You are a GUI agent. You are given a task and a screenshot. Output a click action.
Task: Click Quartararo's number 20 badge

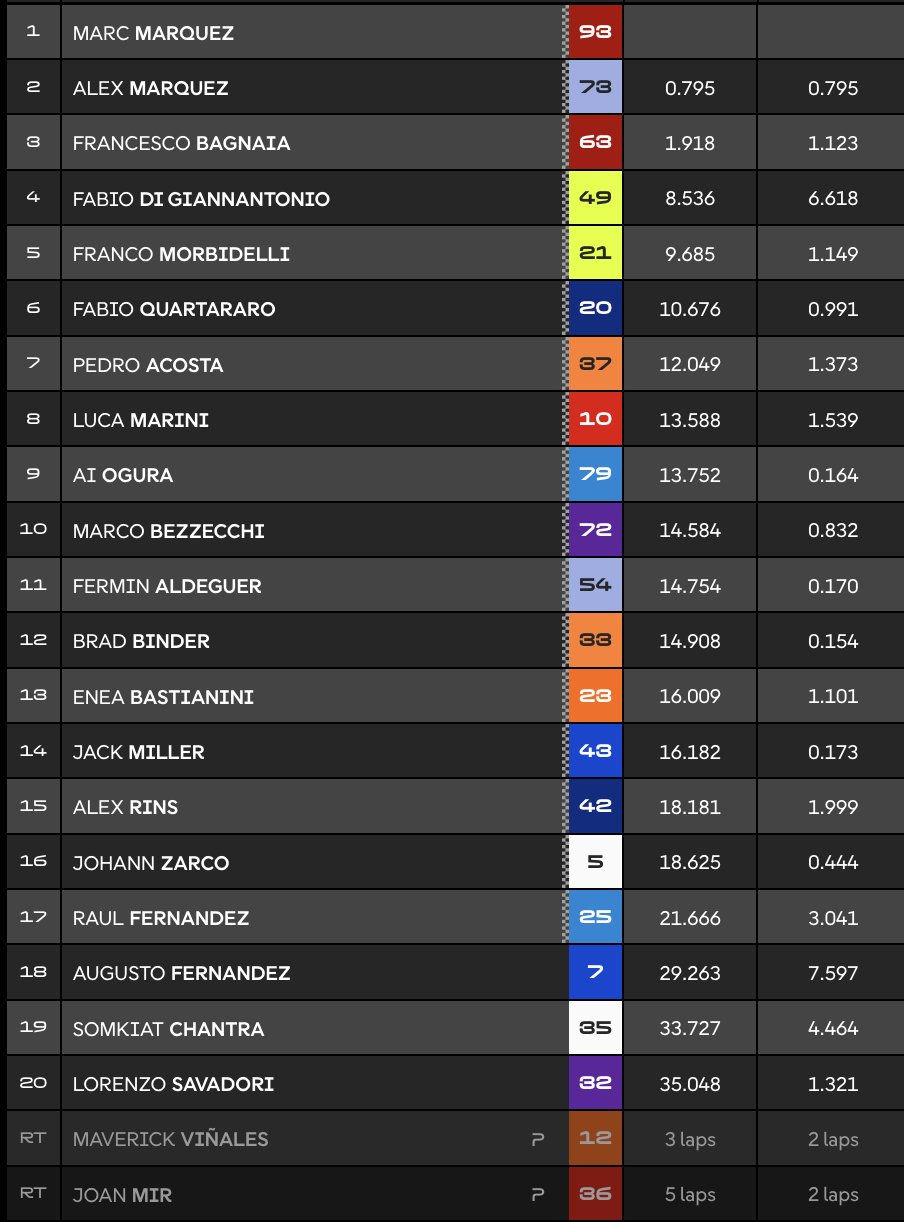click(x=595, y=309)
